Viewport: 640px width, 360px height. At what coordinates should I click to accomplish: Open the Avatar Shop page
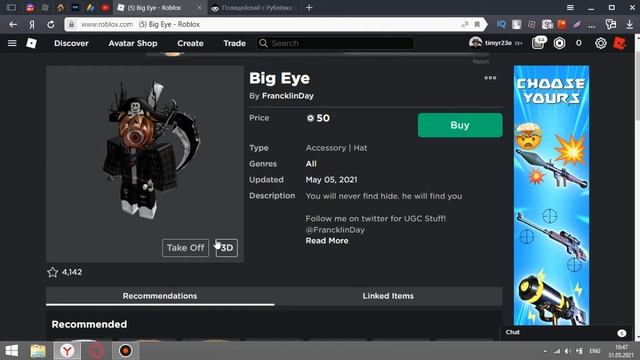point(133,43)
